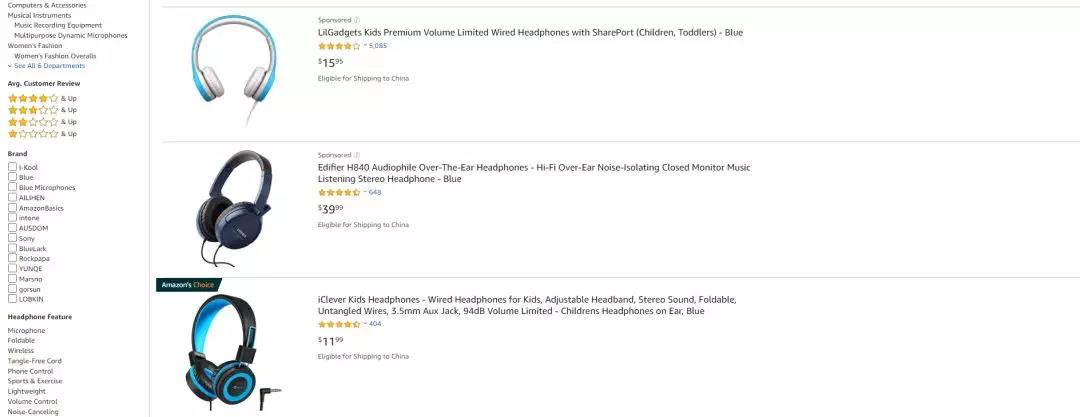Check the Sony brand checkbox
The width and height of the screenshot is (1080, 417).
pos(12,238)
